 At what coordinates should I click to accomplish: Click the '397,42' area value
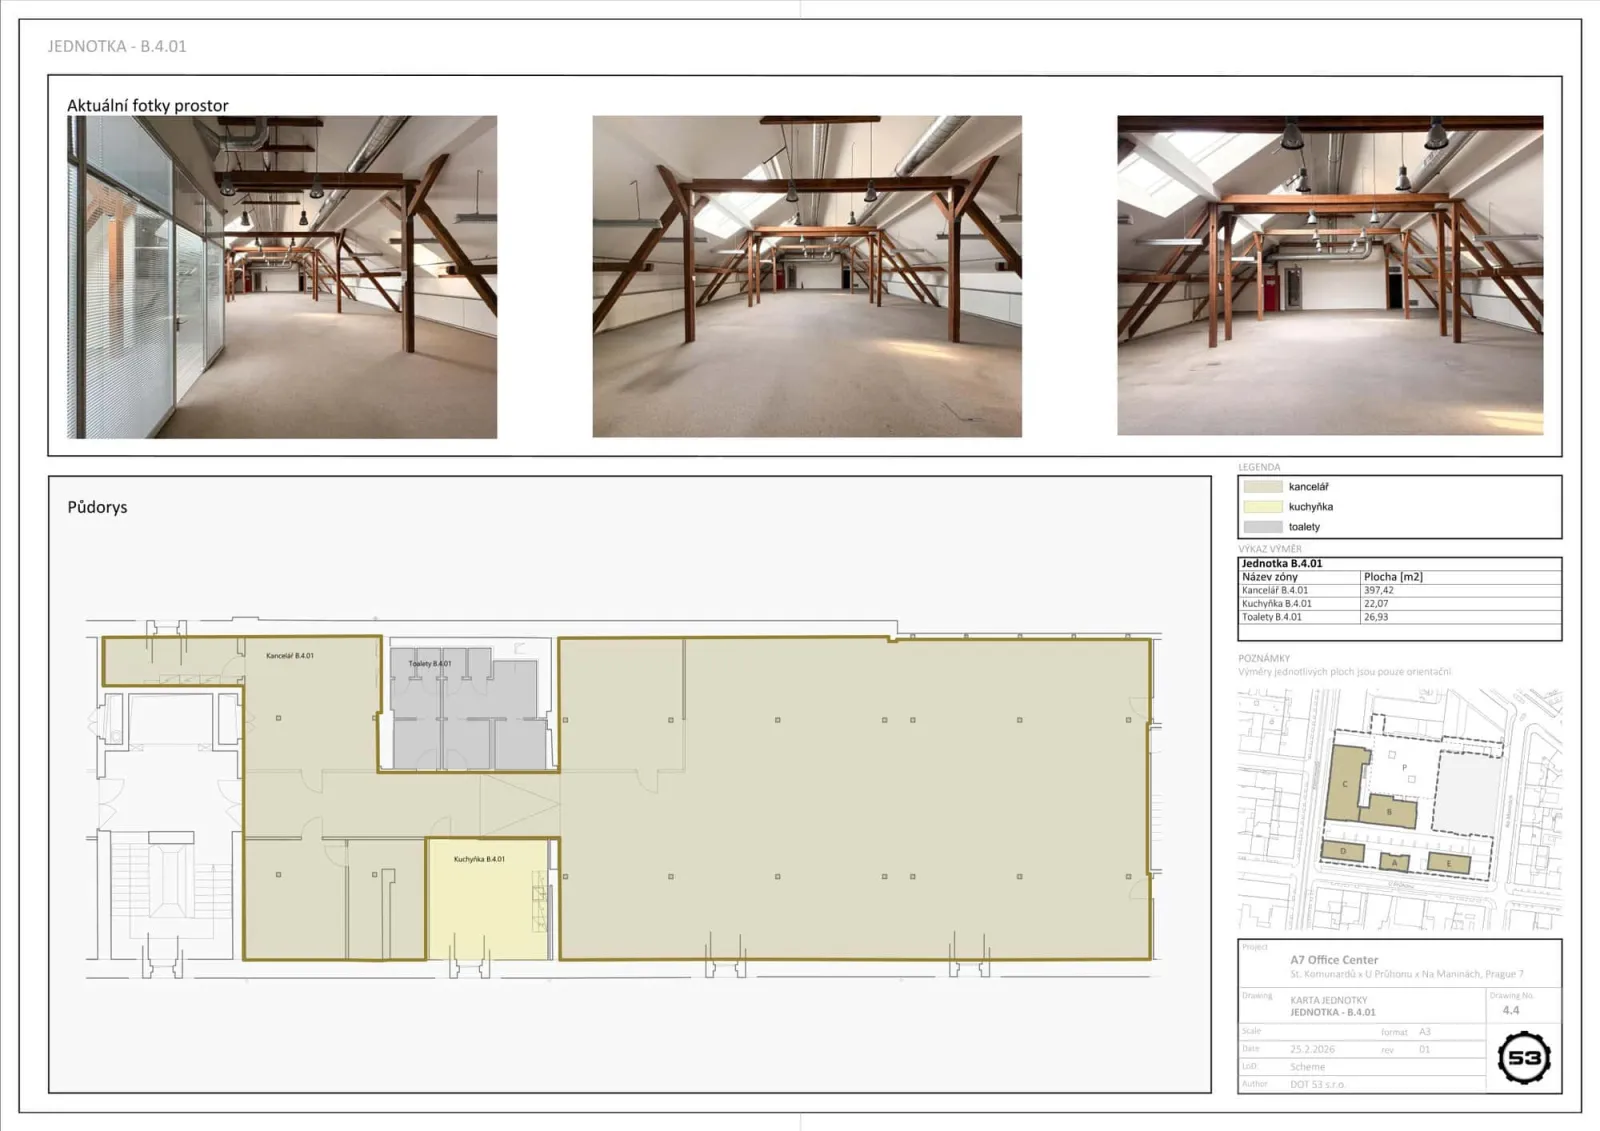[x=1379, y=590]
